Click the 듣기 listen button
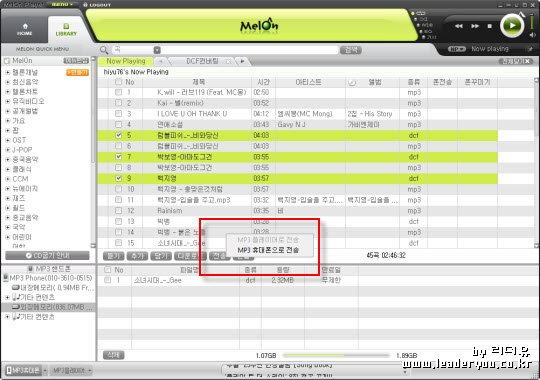540x380 pixels. pos(113,256)
